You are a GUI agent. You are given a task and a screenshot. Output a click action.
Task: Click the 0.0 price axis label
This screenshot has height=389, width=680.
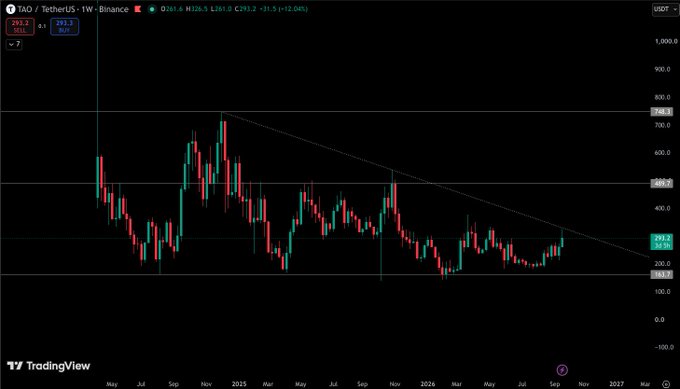point(659,320)
